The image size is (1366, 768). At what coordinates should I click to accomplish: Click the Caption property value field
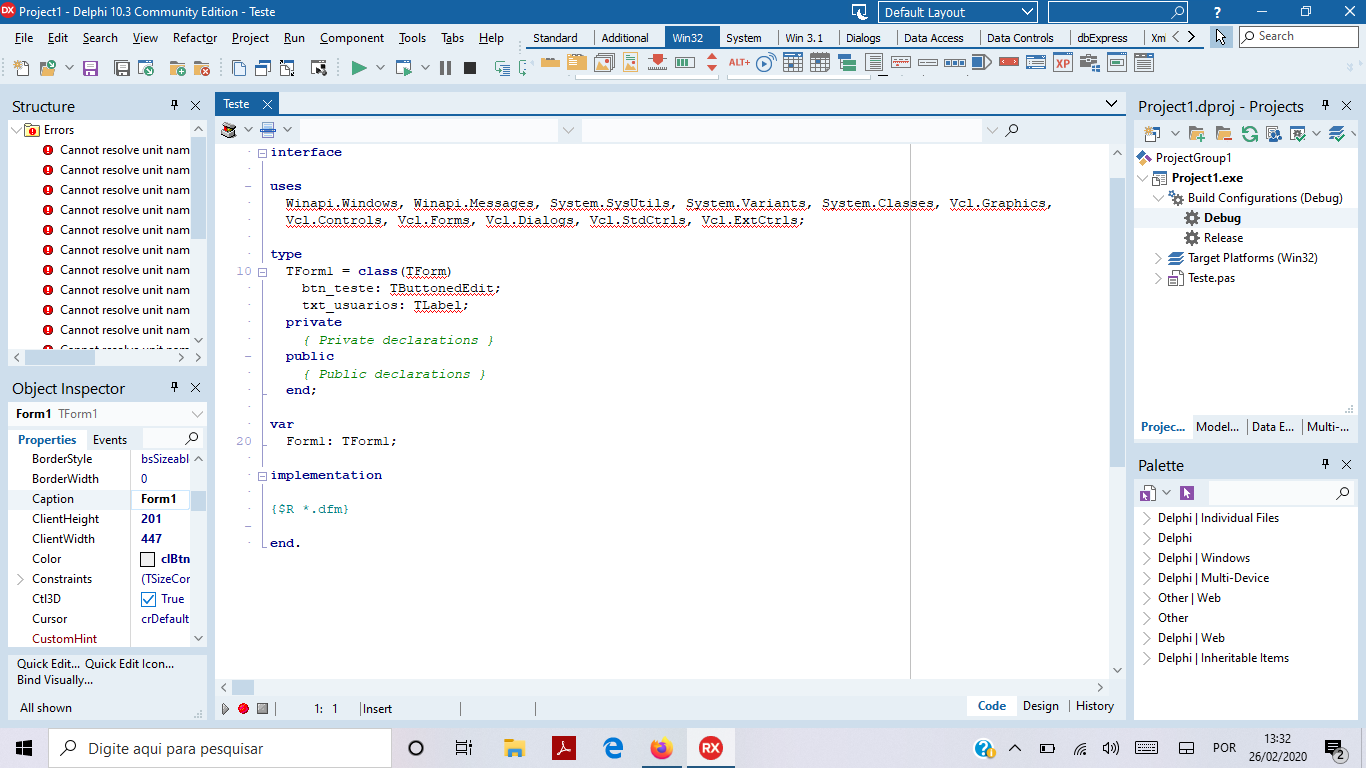(160, 499)
